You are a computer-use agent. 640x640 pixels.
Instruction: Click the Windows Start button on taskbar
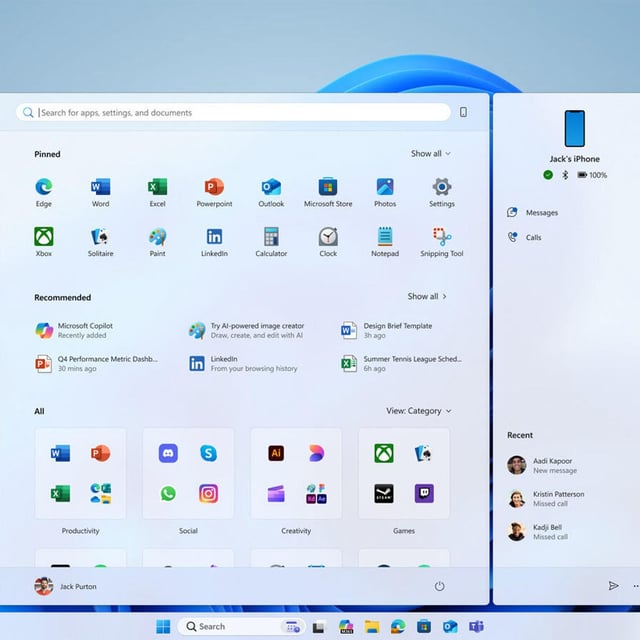163,626
